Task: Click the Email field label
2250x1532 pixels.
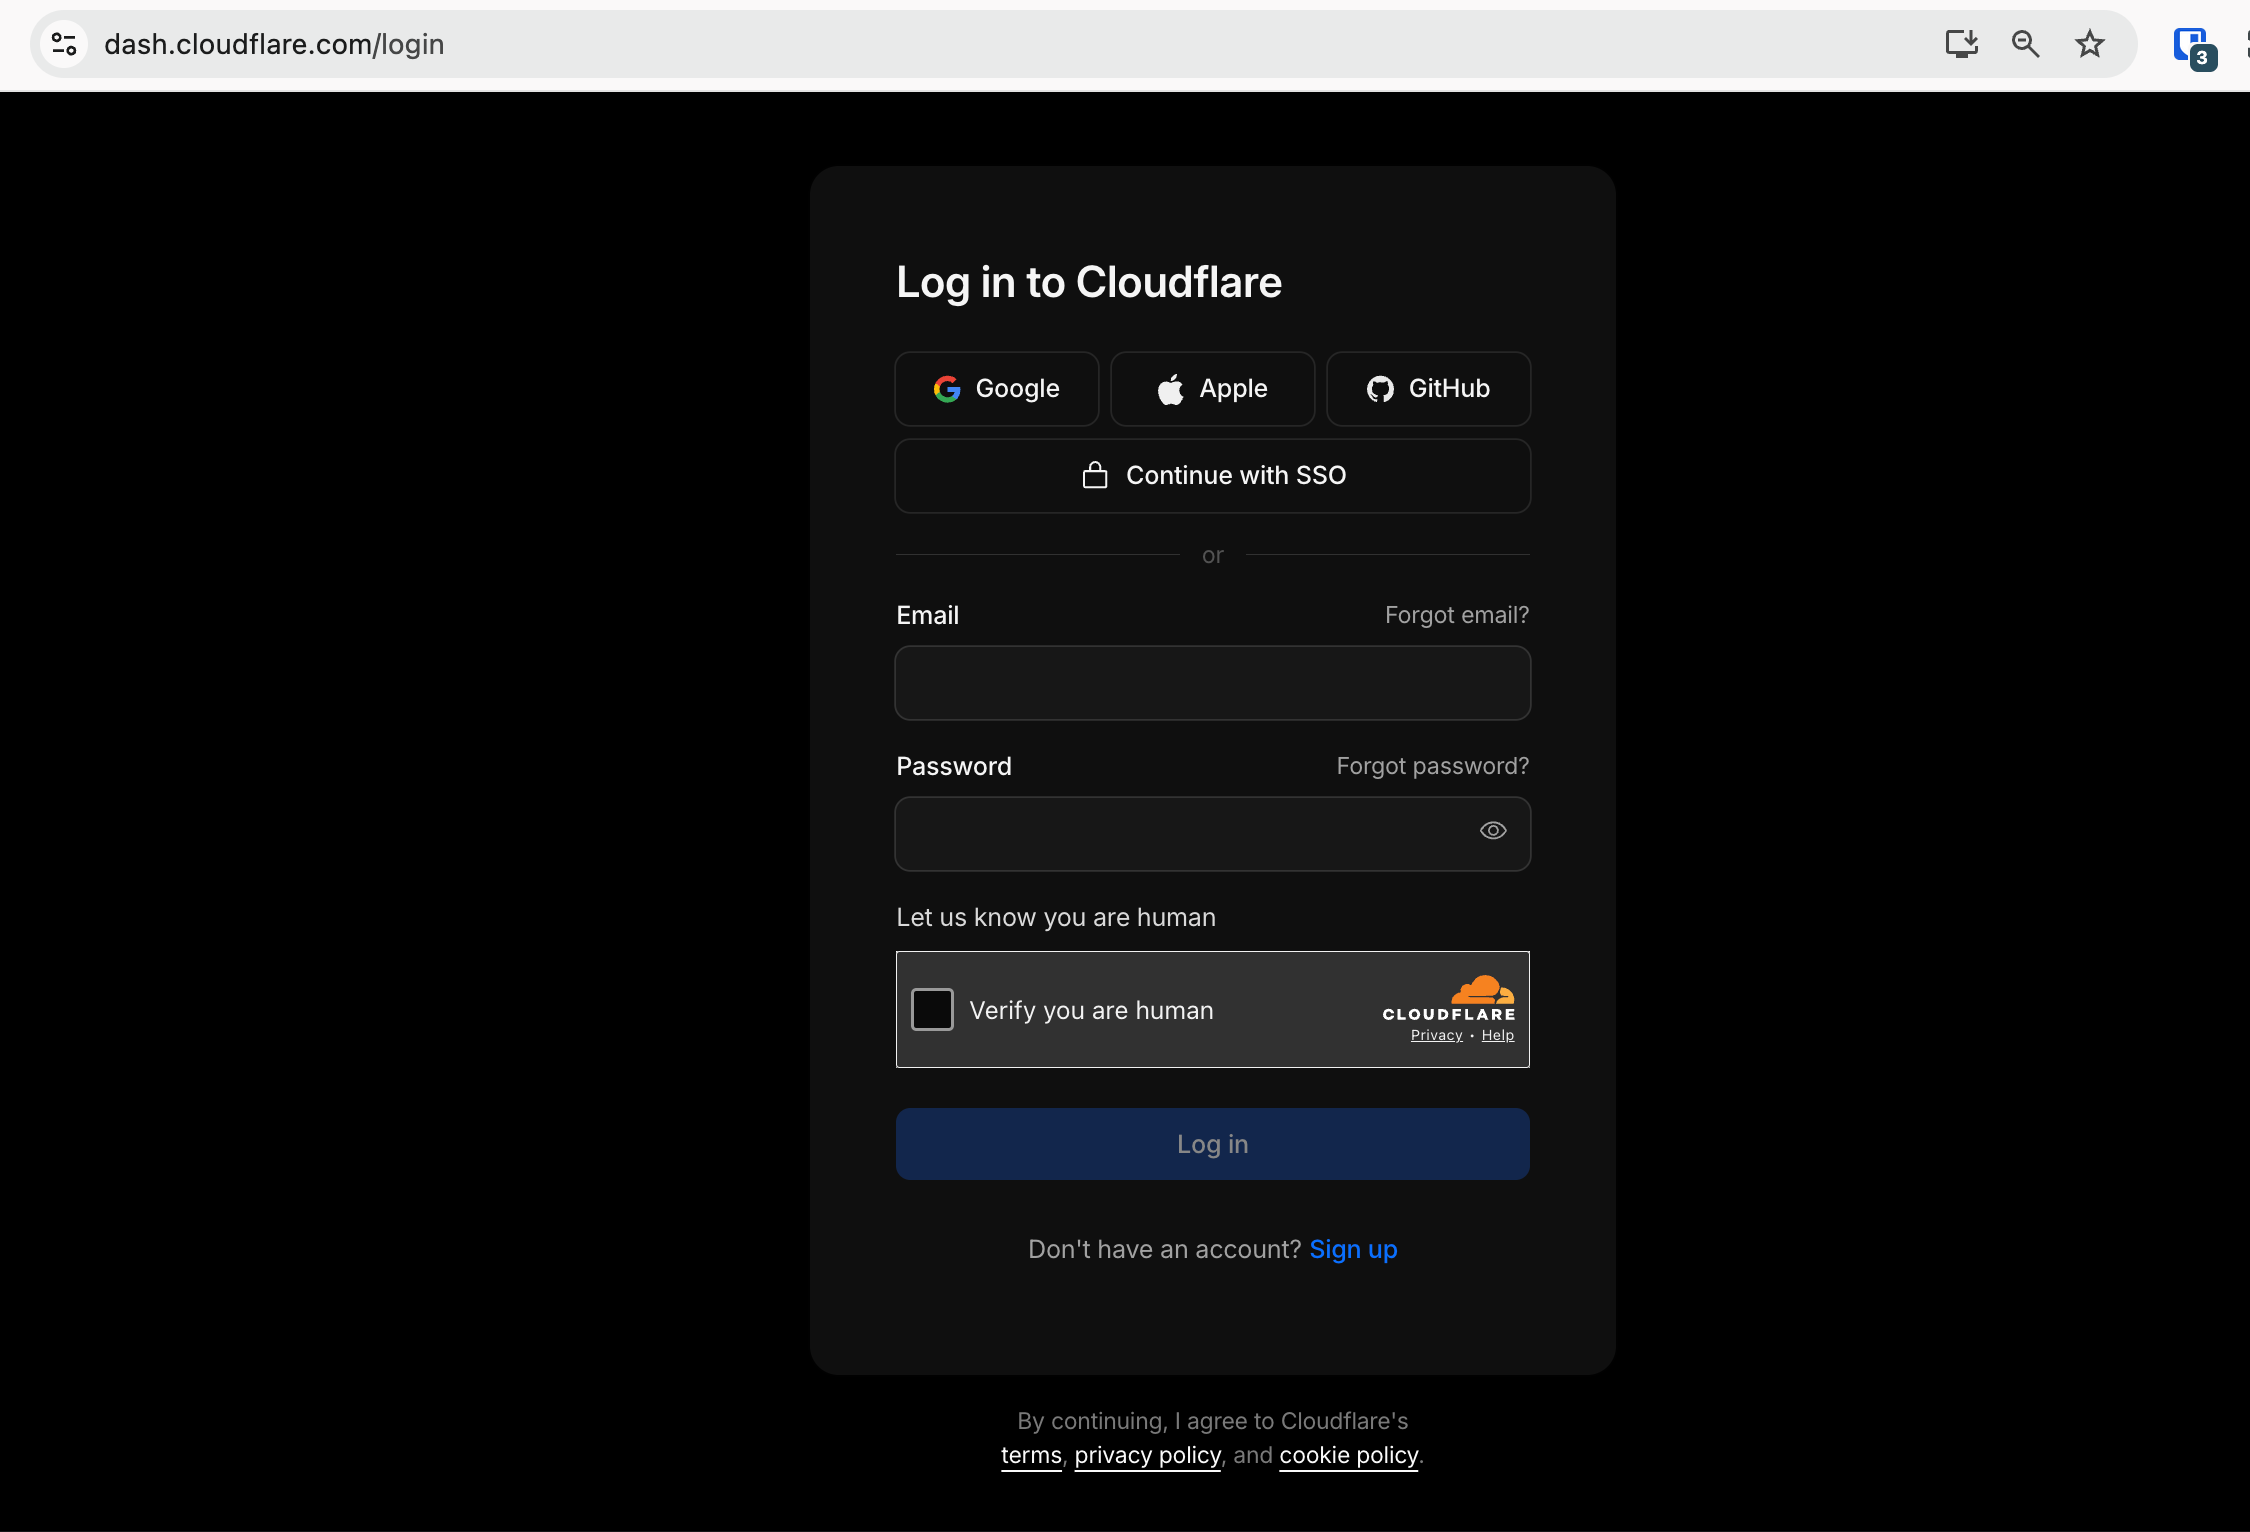Action: (x=928, y=615)
